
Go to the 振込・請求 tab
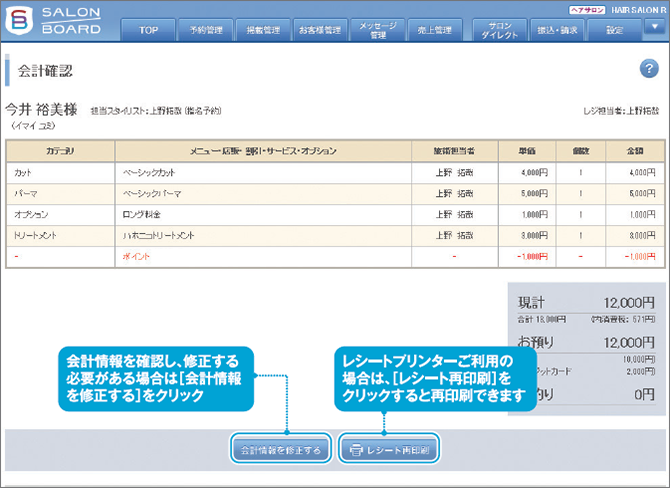(x=559, y=30)
